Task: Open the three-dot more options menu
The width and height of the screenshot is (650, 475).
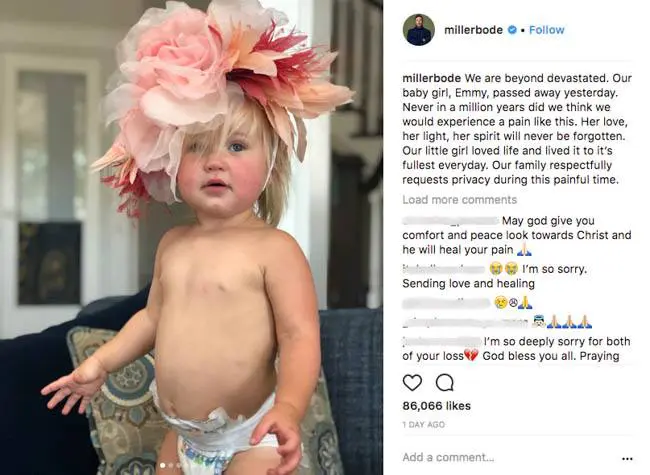Action: coord(627,458)
